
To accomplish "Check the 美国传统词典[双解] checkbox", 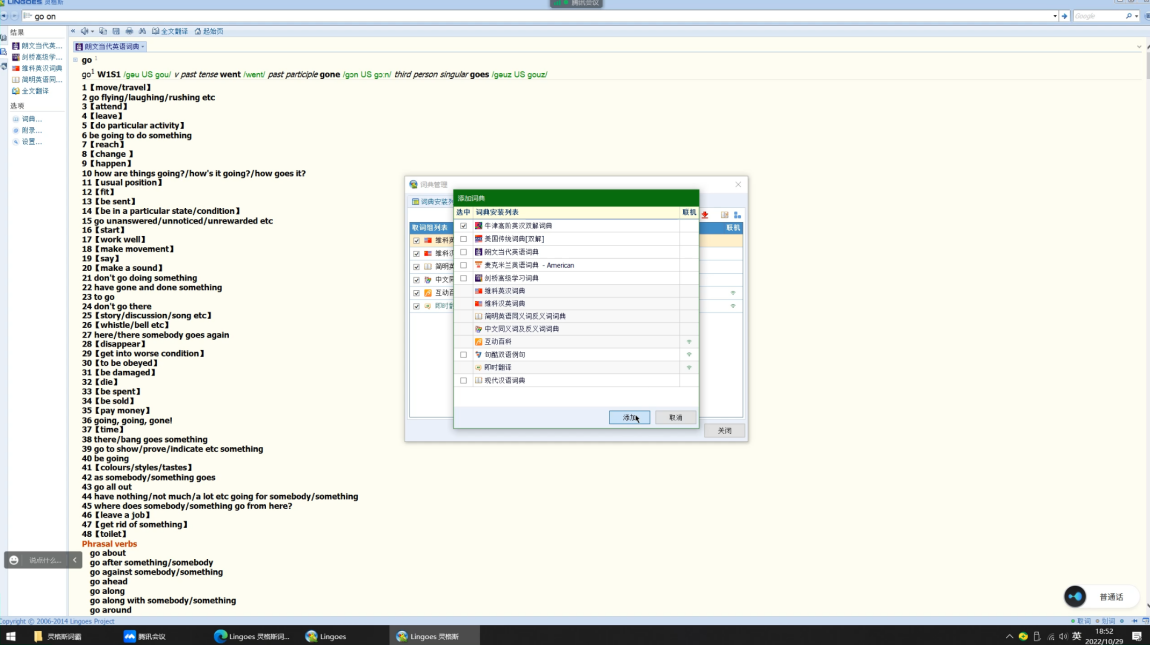I will pos(463,239).
